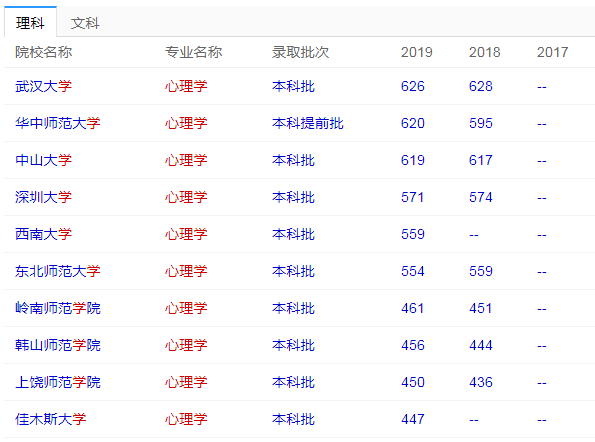This screenshot has height=442, width=595.
Task: Click 本科批 in the 武汉大学 row
Action: 293,86
